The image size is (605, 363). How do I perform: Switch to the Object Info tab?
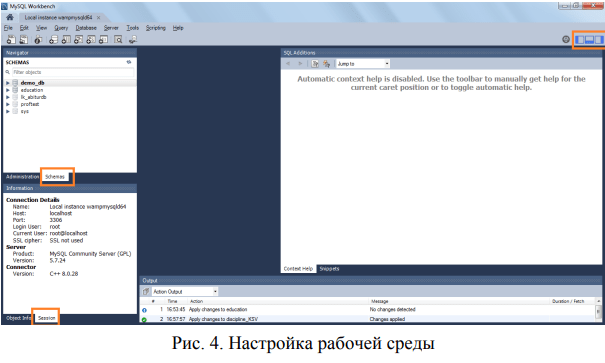[x=18, y=318]
